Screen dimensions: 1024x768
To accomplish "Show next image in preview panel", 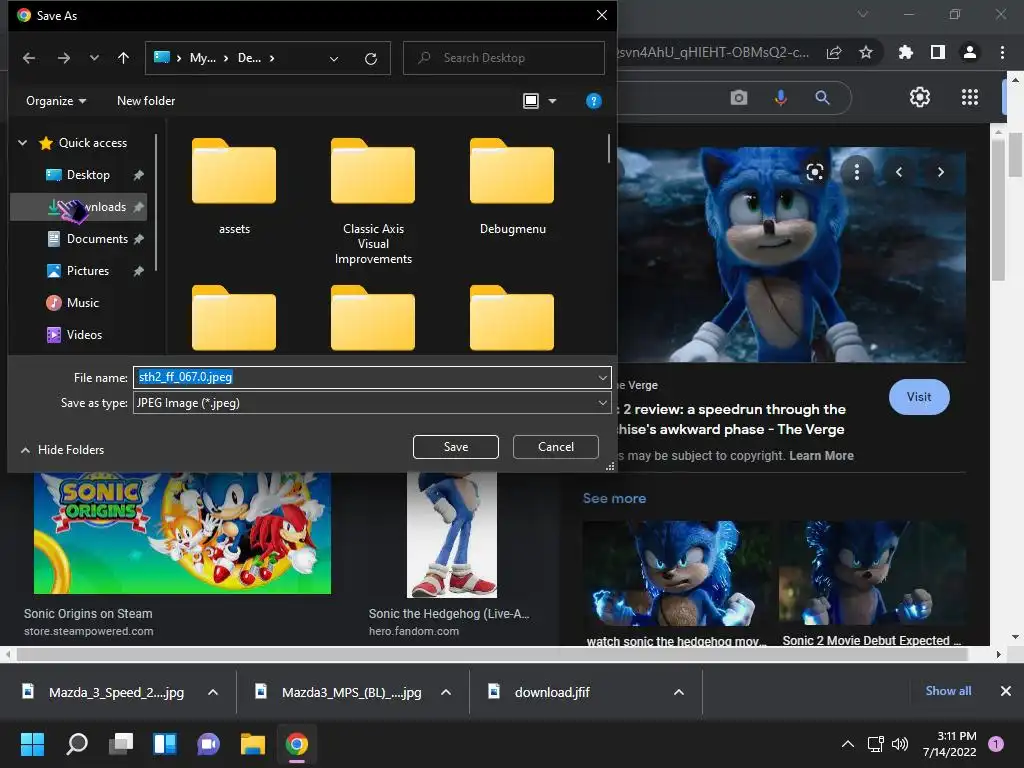I will click(x=940, y=172).
